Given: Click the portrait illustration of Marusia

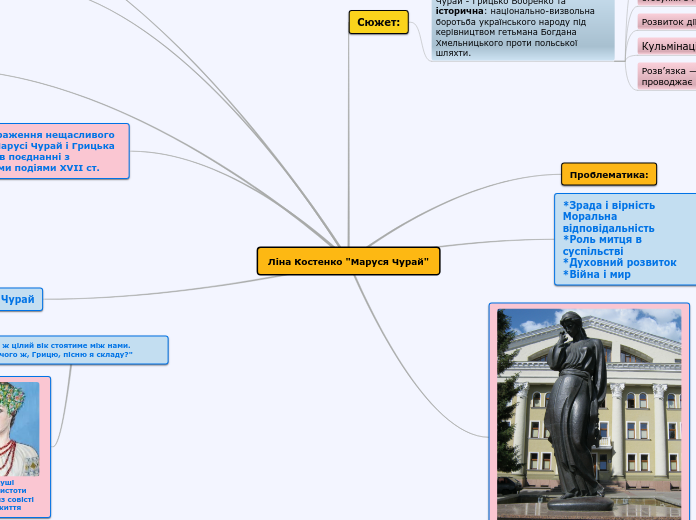Looking at the screenshot, I should pyautogui.click(x=20, y=429).
